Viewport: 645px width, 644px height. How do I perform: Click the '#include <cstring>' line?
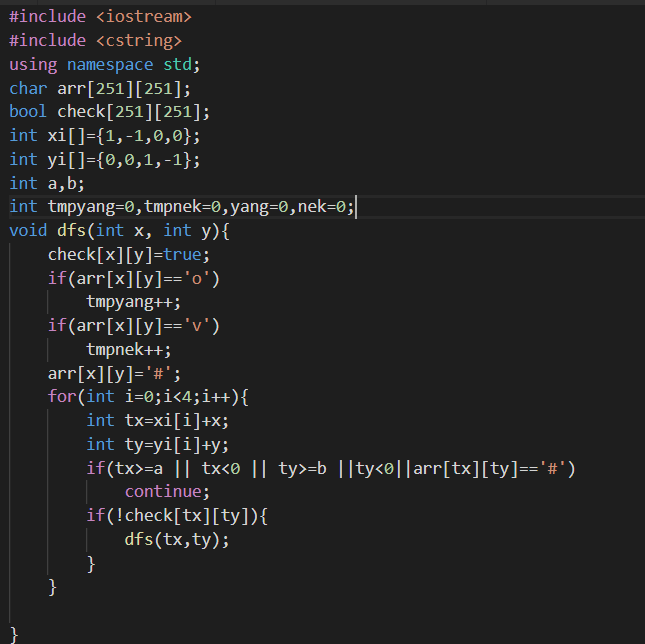[95, 41]
